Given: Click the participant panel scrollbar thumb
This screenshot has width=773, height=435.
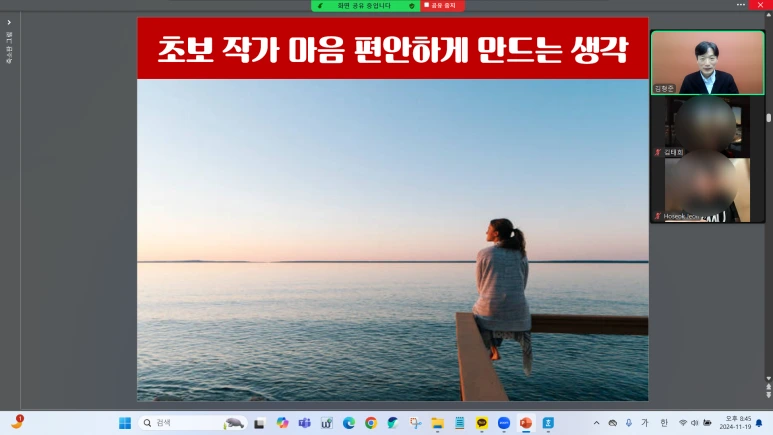Looking at the screenshot, I should (769, 117).
